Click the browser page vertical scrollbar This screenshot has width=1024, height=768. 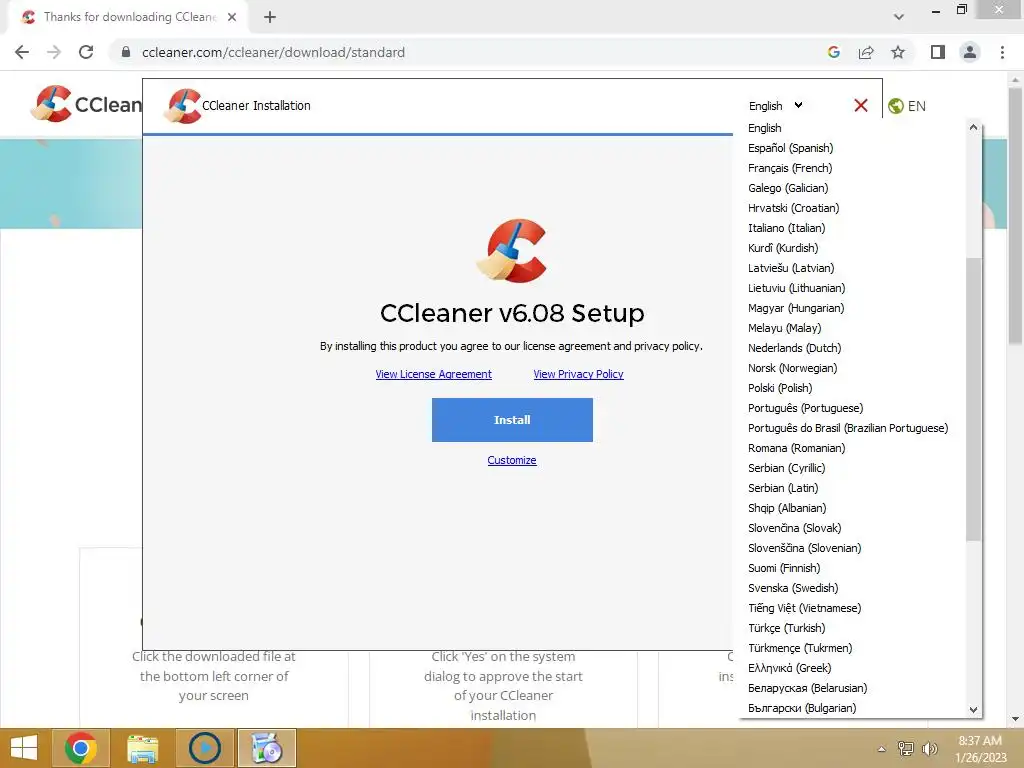(1016, 216)
